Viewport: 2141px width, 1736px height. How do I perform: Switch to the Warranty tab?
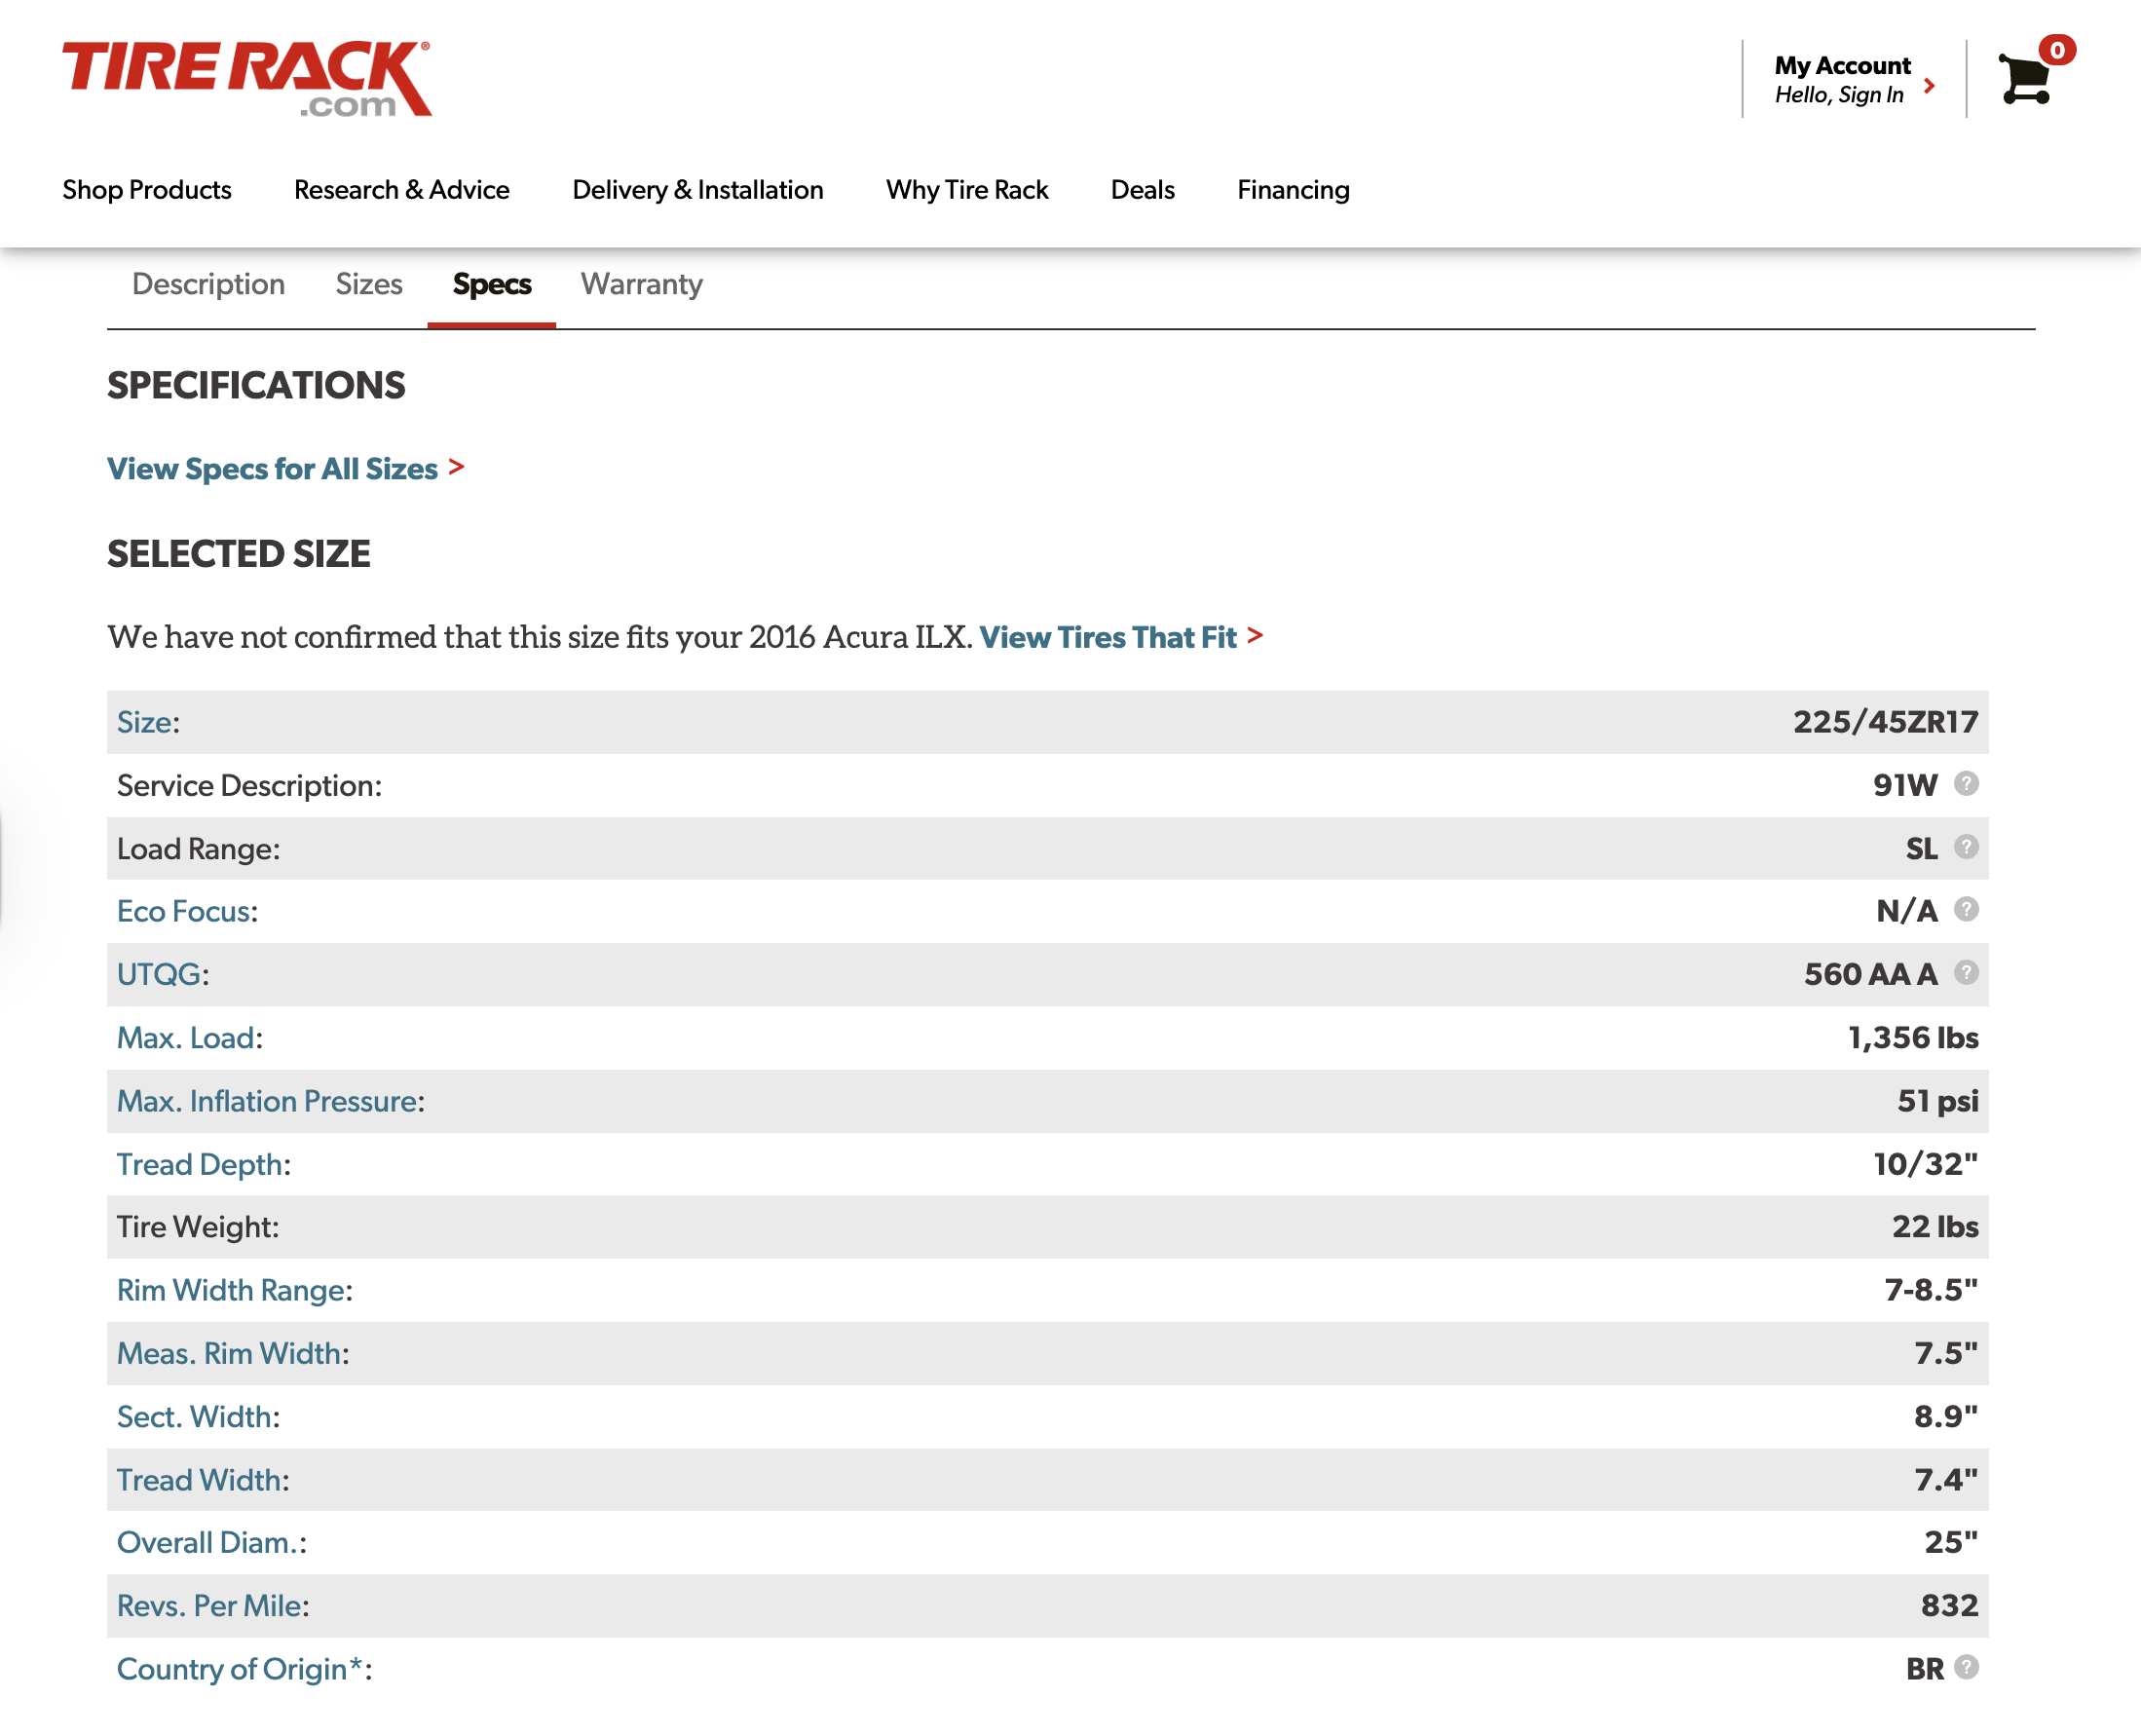point(641,284)
